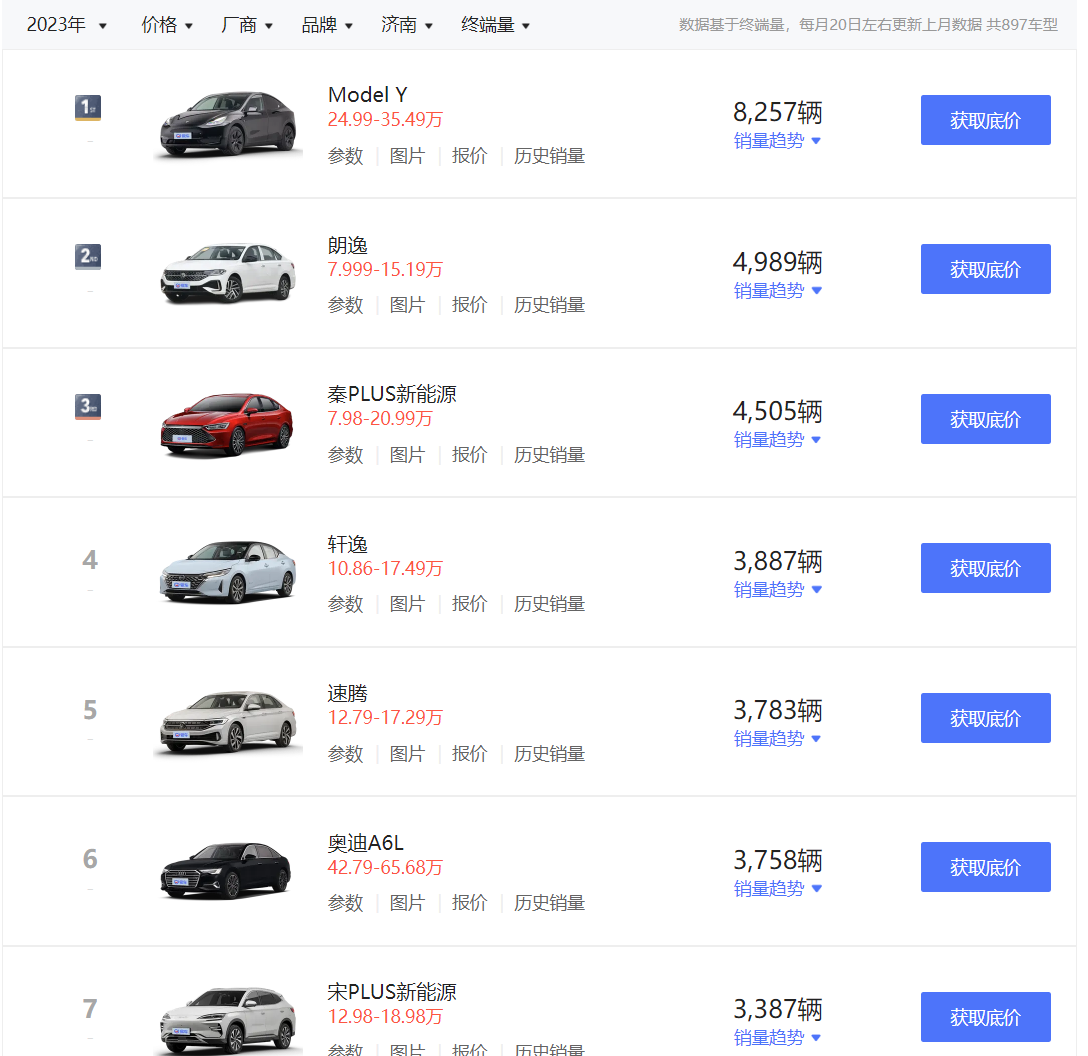The image size is (1088, 1056).
Task: Click the rank 1 gold badge icon
Action: coord(88,108)
